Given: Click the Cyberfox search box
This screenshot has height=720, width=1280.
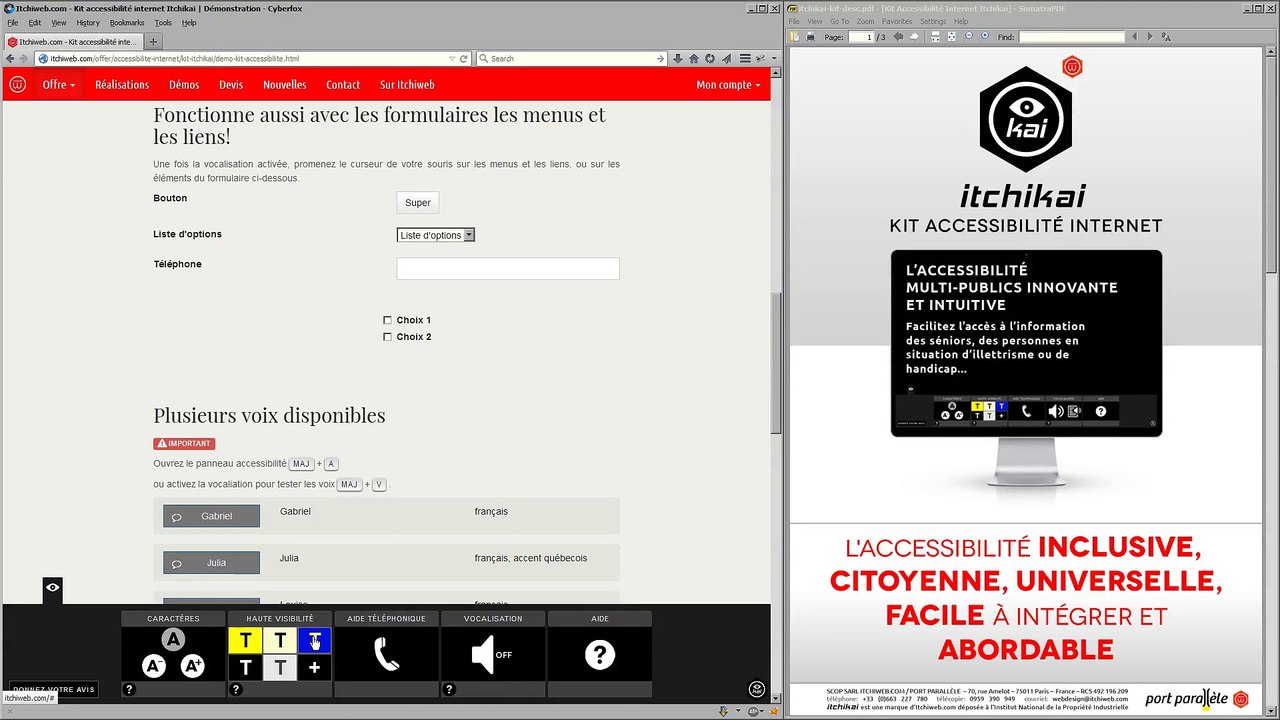Looking at the screenshot, I should [572, 59].
